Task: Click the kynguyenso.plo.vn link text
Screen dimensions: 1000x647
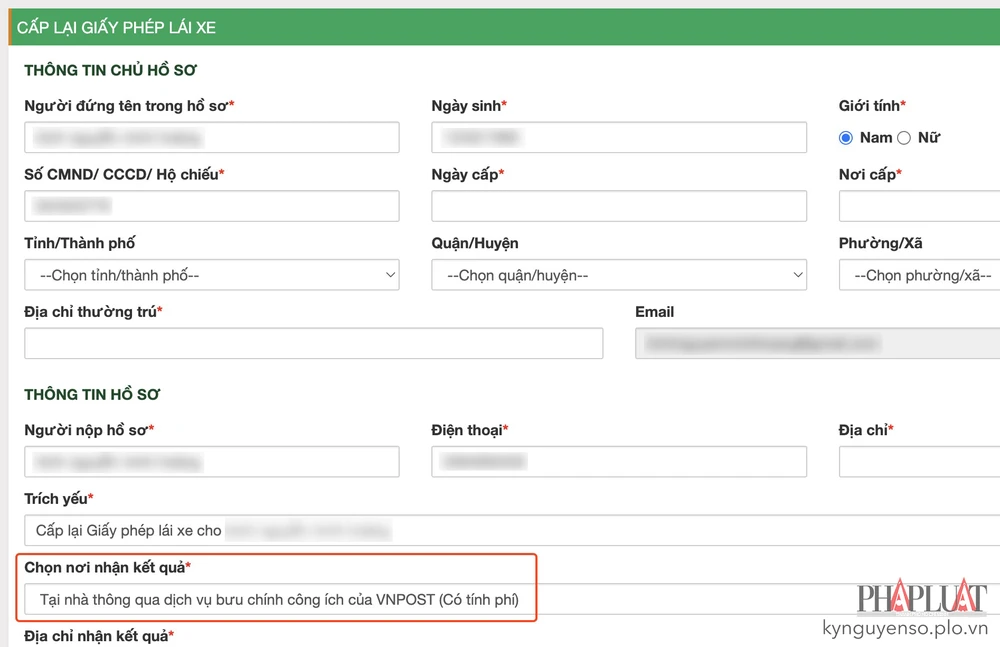Action: 904,629
